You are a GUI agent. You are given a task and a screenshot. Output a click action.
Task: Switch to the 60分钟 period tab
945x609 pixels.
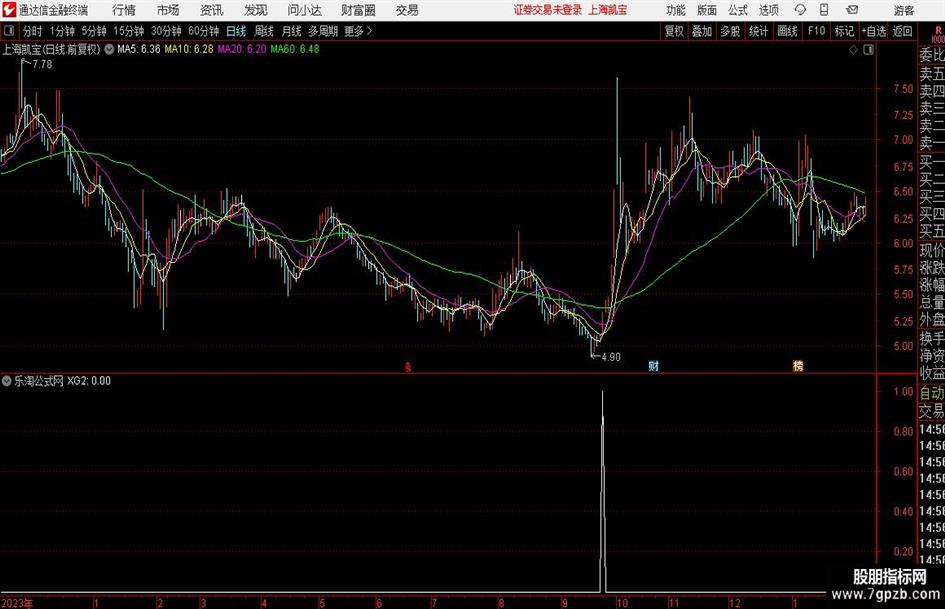[204, 31]
